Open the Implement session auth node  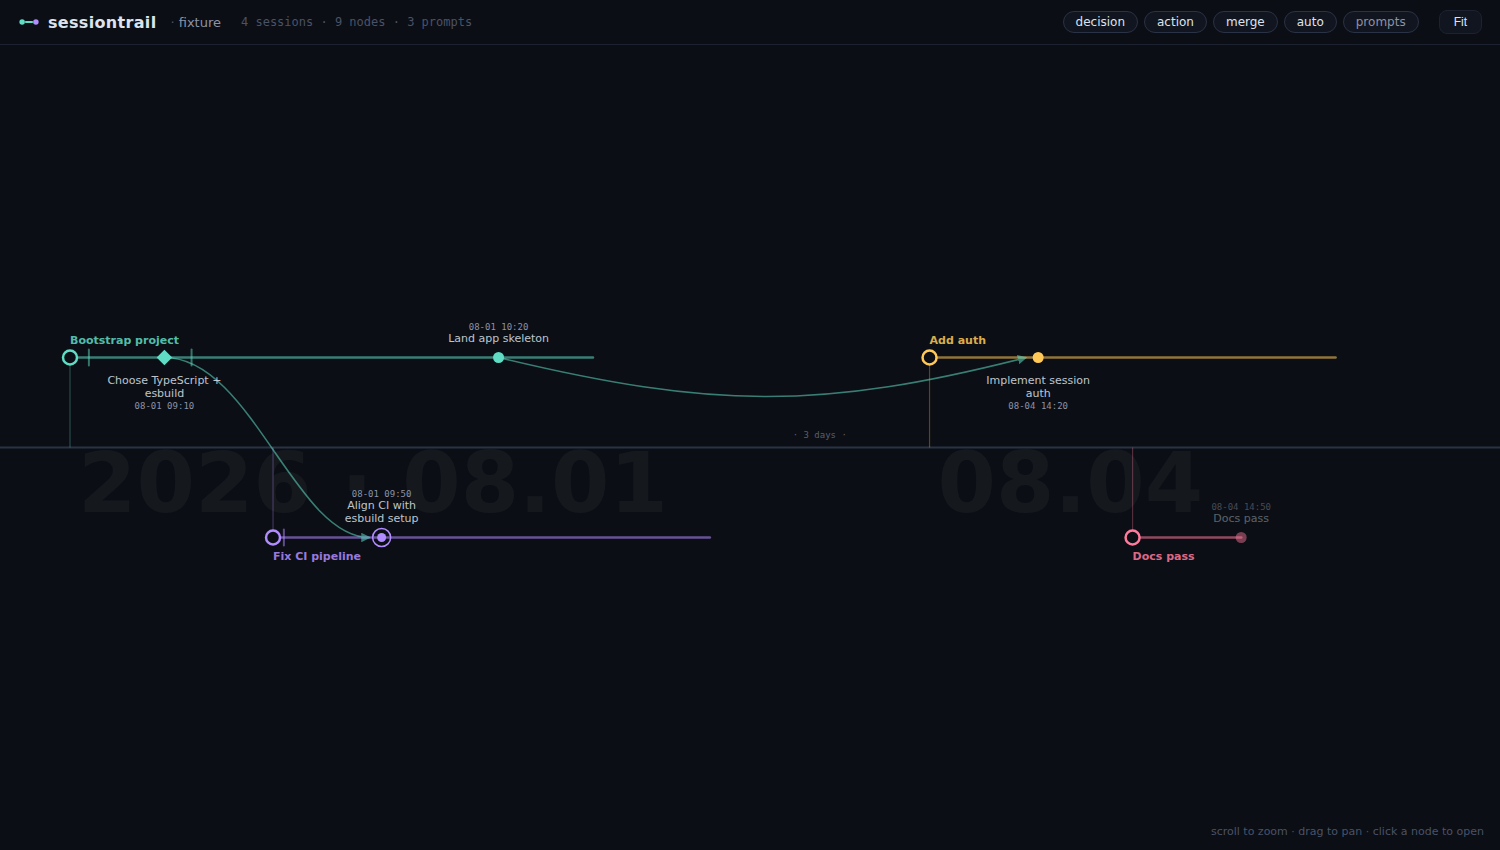point(1038,357)
